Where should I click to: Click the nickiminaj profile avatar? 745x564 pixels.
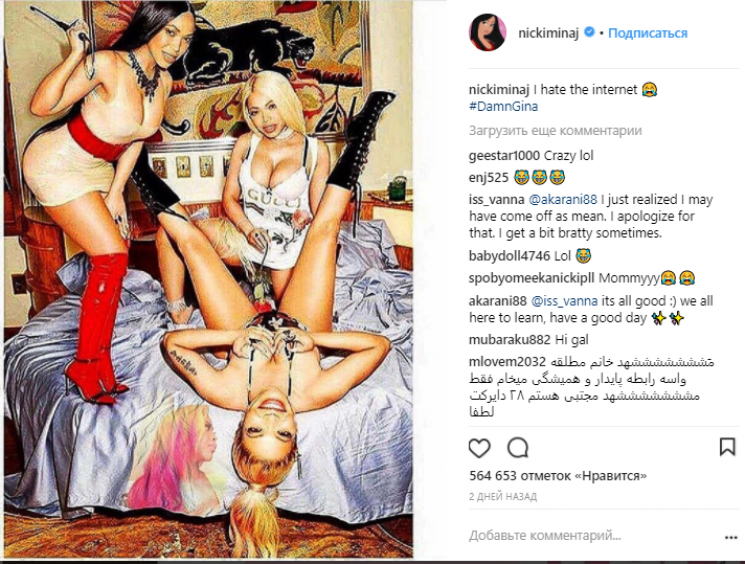pos(487,32)
